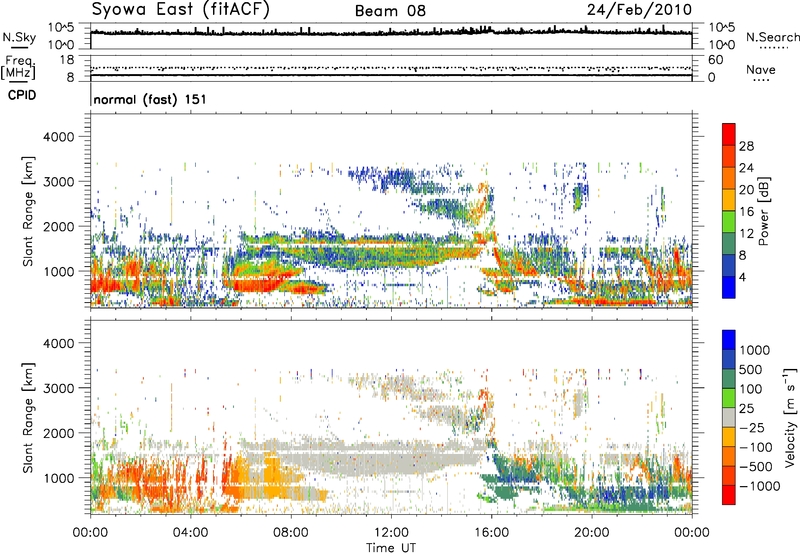Click the '-100' value on Velocity colorbar
This screenshot has width=800, height=554.
[x=756, y=447]
